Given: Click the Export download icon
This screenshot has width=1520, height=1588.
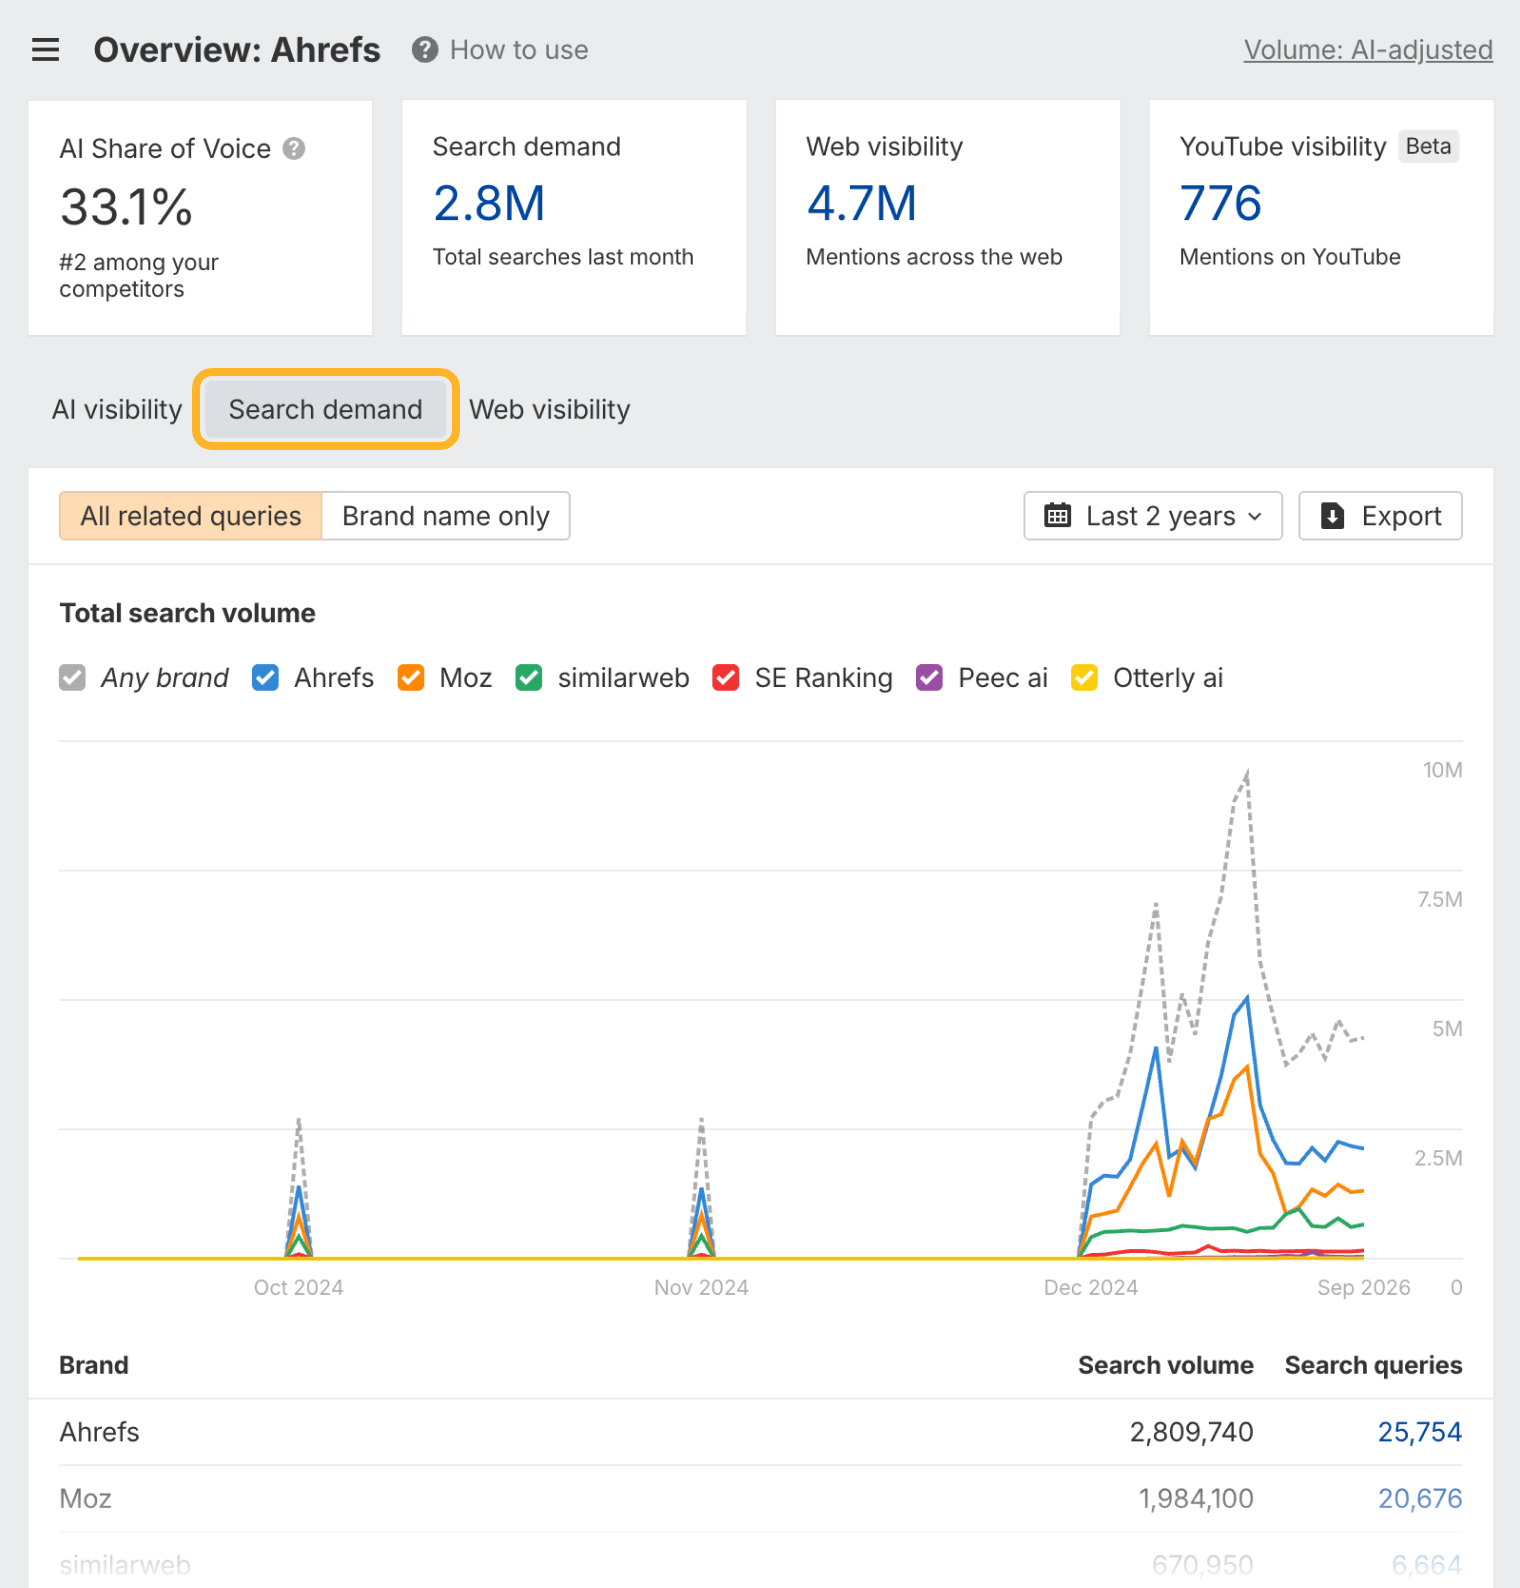Looking at the screenshot, I should coord(1333,516).
